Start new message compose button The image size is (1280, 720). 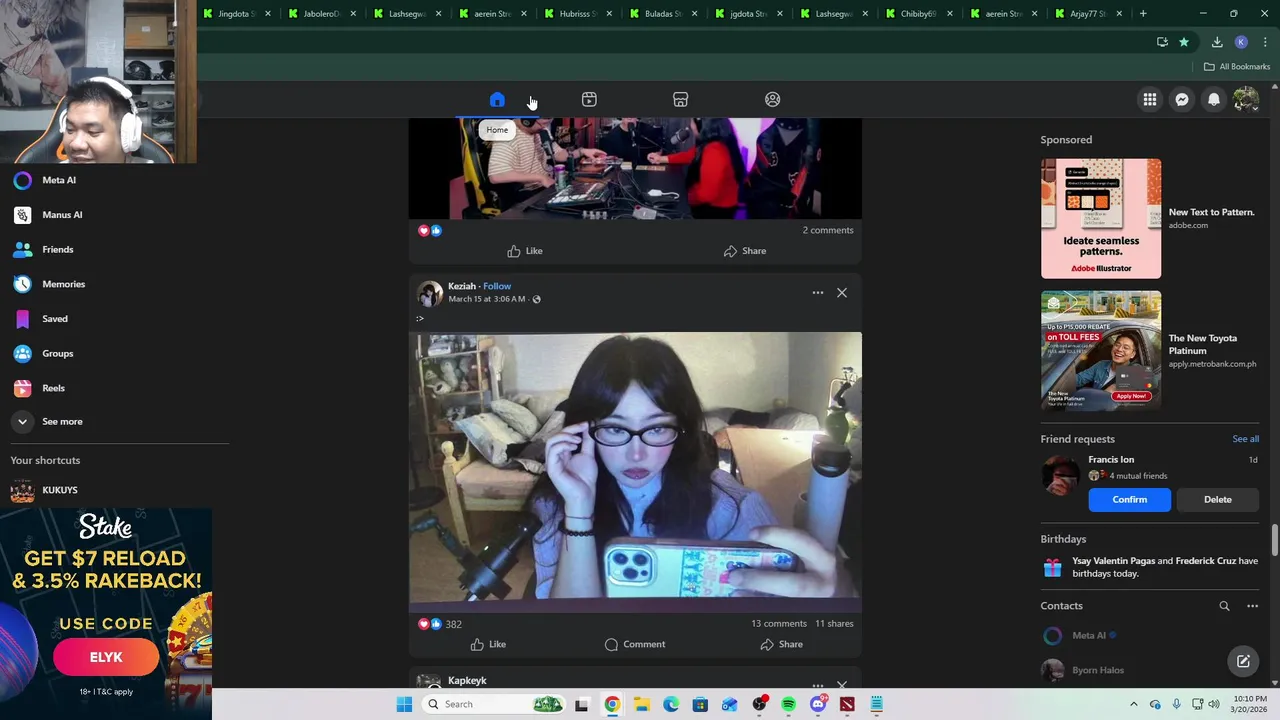(1243, 661)
